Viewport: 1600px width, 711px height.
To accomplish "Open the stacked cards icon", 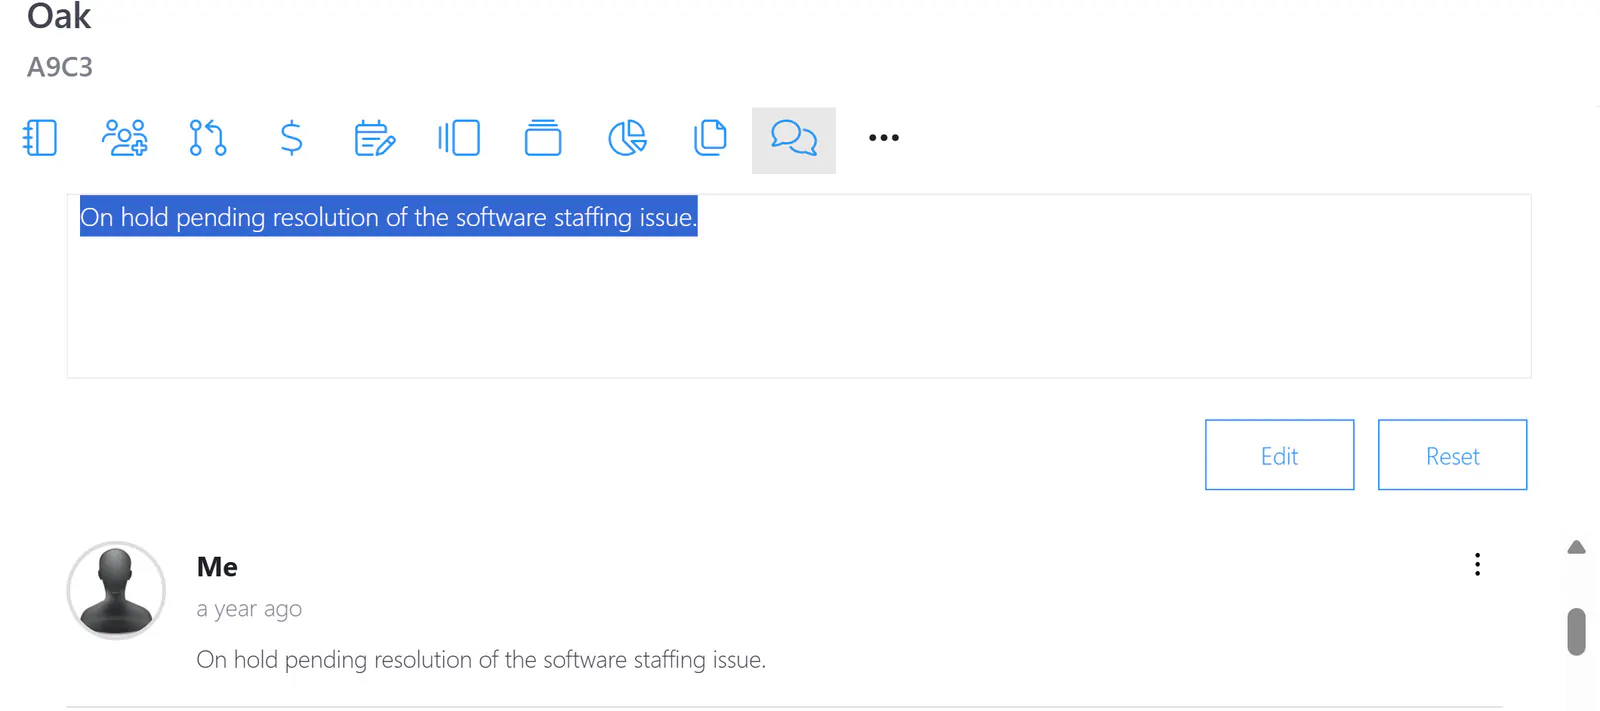I will (543, 138).
